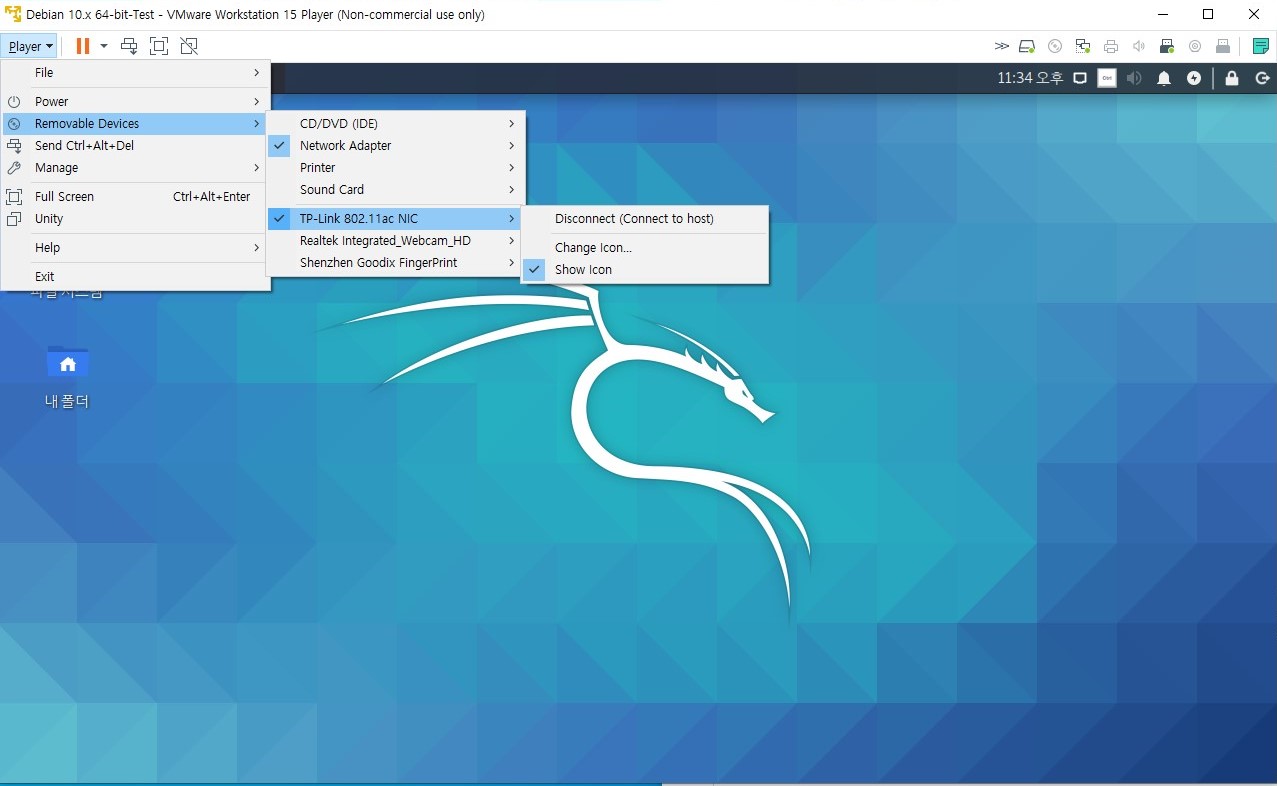1277x786 pixels.
Task: Click the connected TP-Link USB device icon
Action: point(1167,46)
